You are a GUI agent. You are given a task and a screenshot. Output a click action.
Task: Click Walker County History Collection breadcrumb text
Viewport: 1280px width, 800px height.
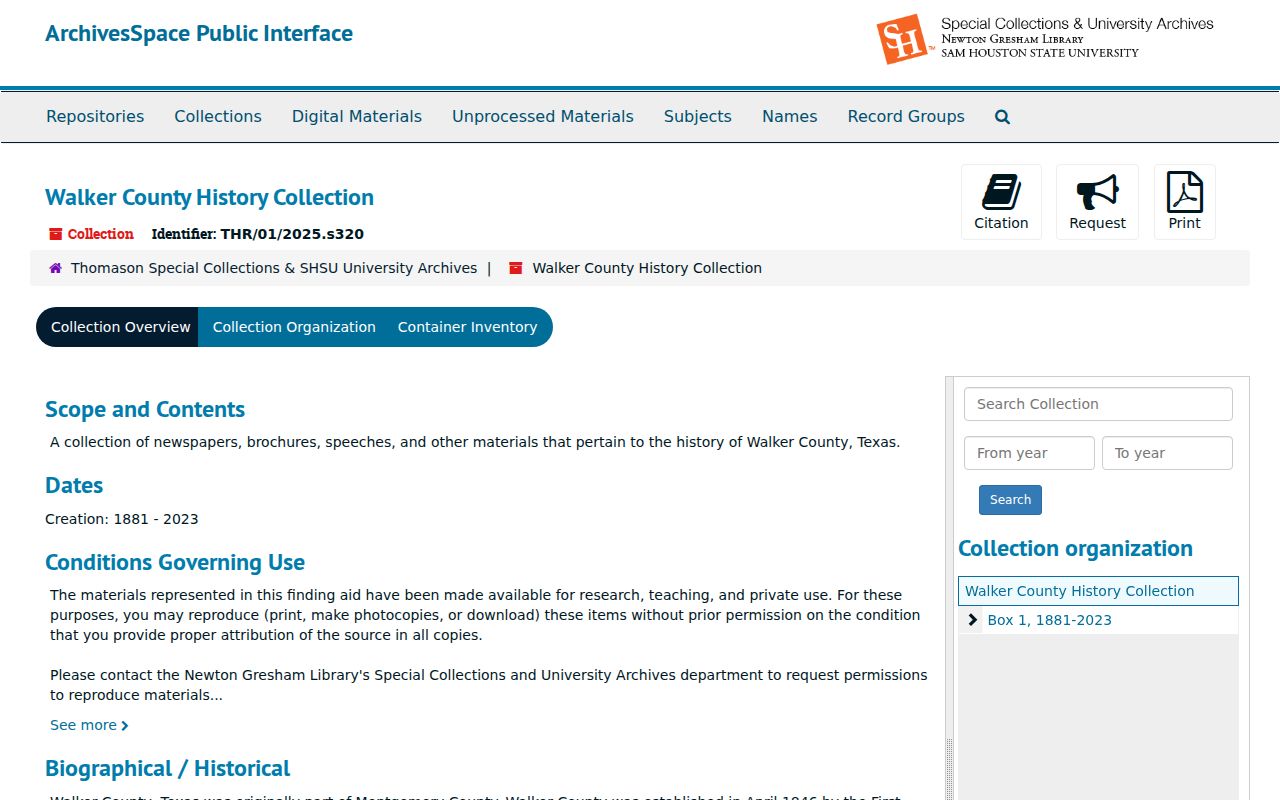tap(647, 268)
